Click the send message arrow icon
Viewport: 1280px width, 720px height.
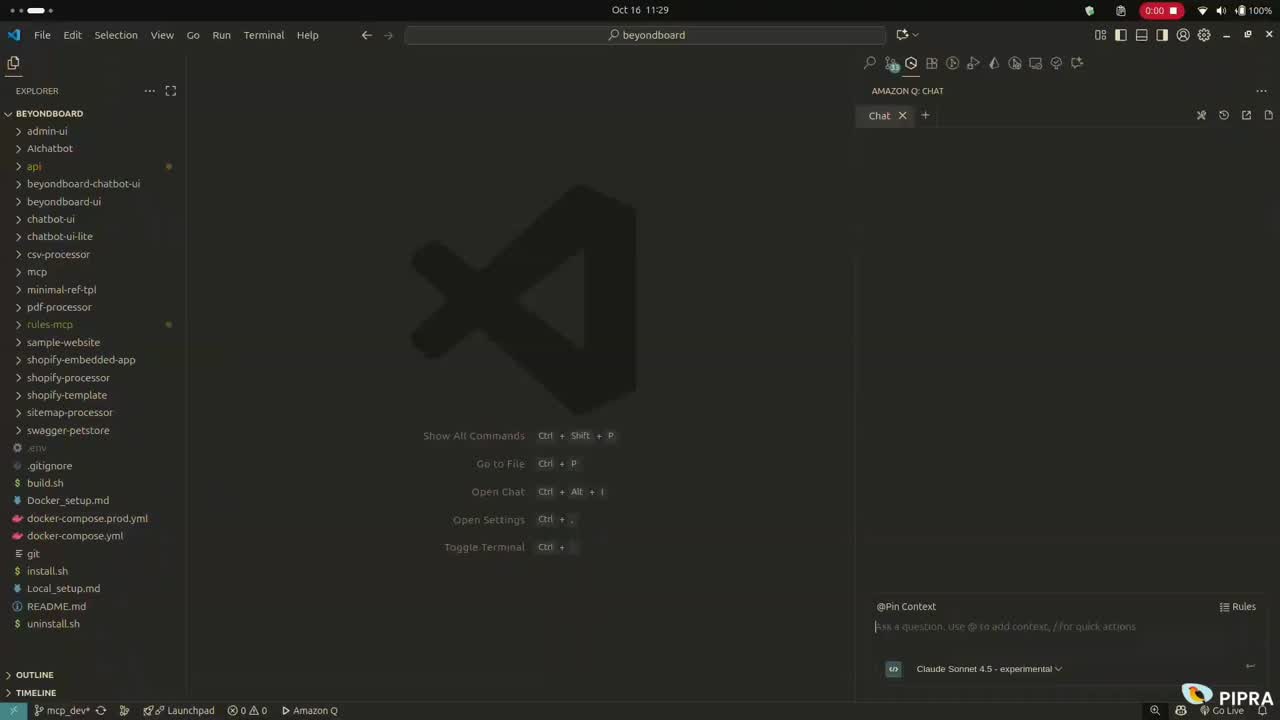coord(1250,666)
